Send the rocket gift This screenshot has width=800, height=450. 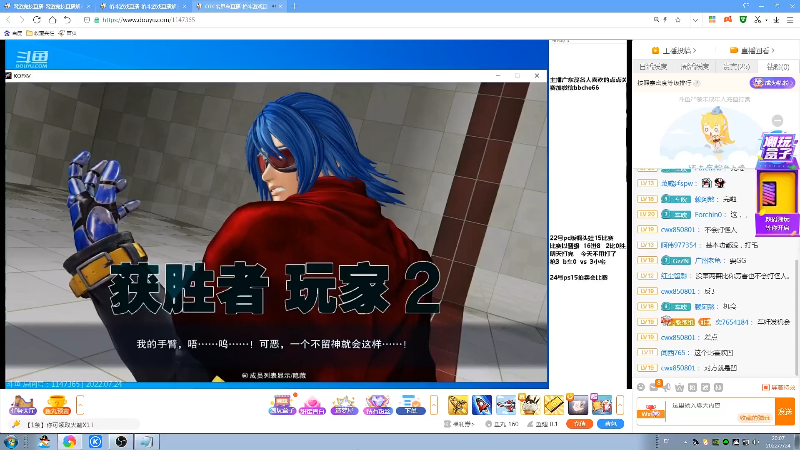[x=482, y=405]
